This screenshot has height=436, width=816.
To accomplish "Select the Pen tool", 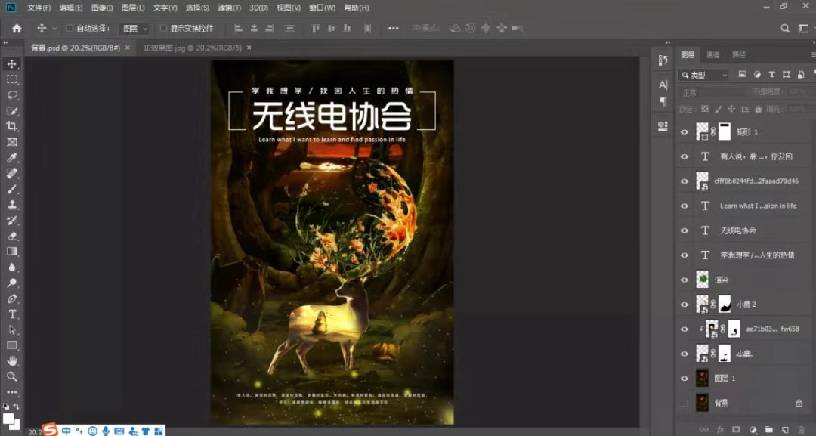I will coord(12,299).
